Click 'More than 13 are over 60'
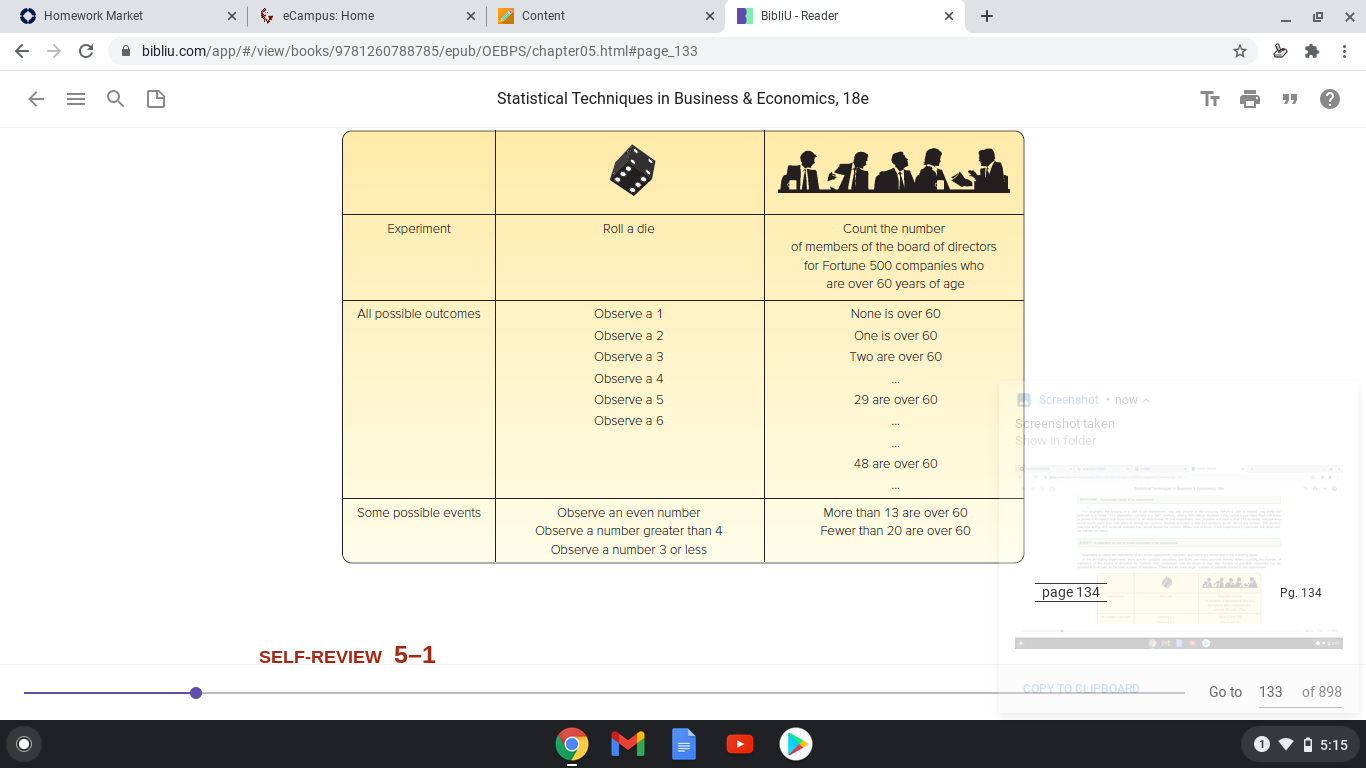 click(x=896, y=513)
